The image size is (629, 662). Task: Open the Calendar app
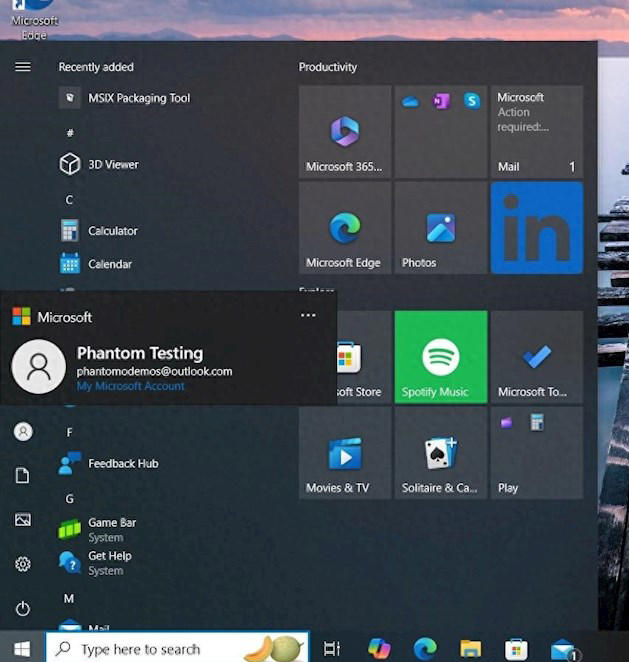(96, 264)
